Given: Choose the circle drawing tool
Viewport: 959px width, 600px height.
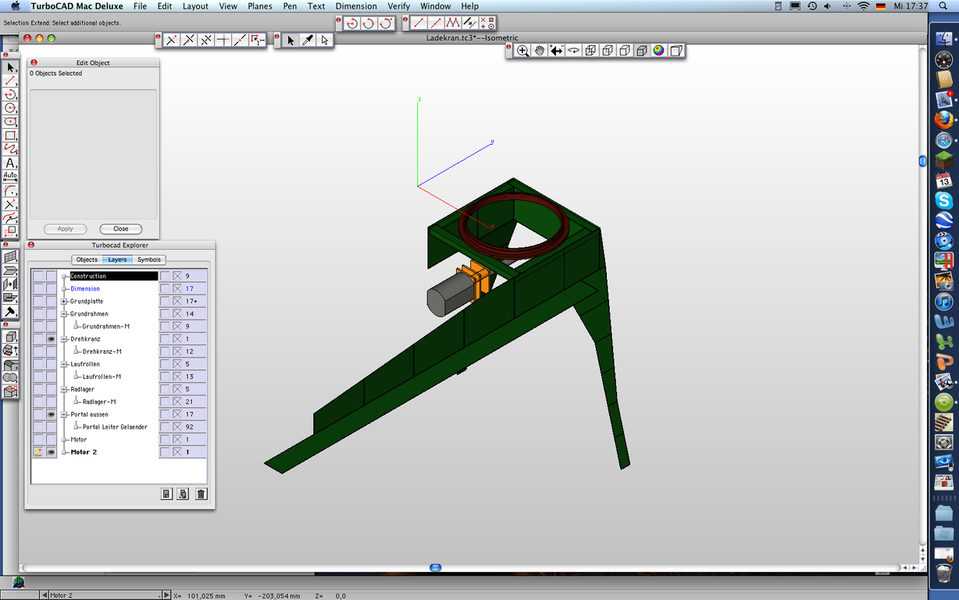Looking at the screenshot, I should coord(10,108).
